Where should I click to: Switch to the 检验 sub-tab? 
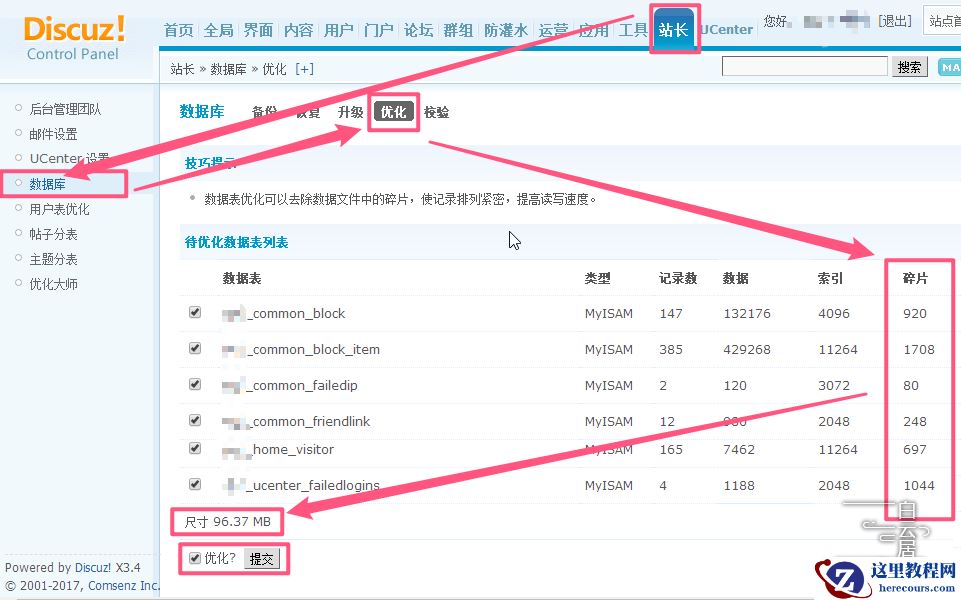click(x=436, y=113)
